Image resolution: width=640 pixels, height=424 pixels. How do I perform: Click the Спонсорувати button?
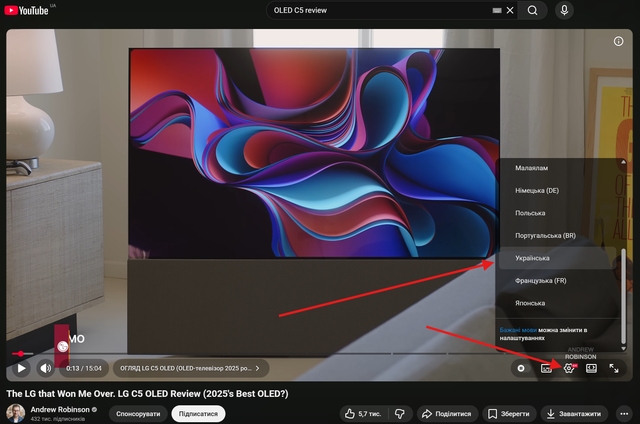pyautogui.click(x=138, y=414)
